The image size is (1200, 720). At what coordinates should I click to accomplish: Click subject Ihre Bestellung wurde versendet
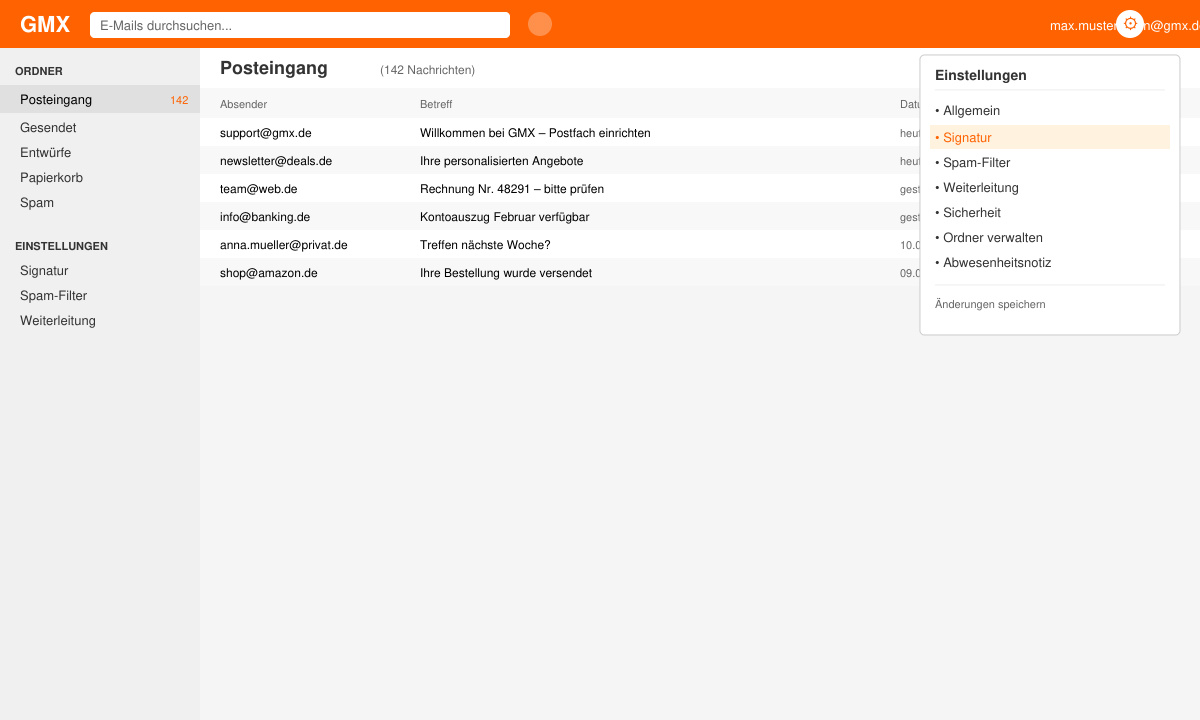(x=506, y=273)
